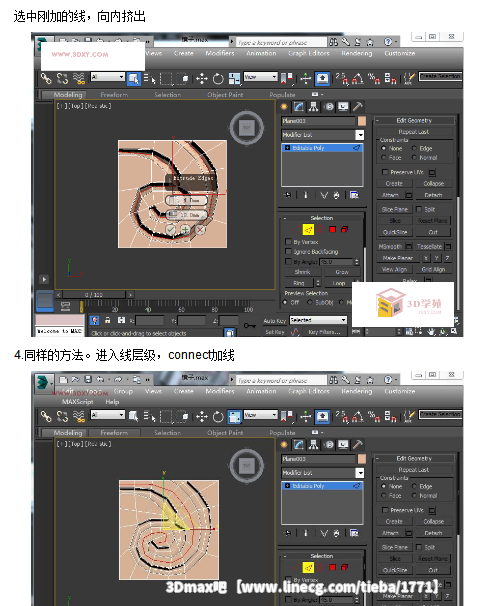Enable Ignore Backfacing in upper screenshot
Screen dimensions: 478x606
coord(288,252)
